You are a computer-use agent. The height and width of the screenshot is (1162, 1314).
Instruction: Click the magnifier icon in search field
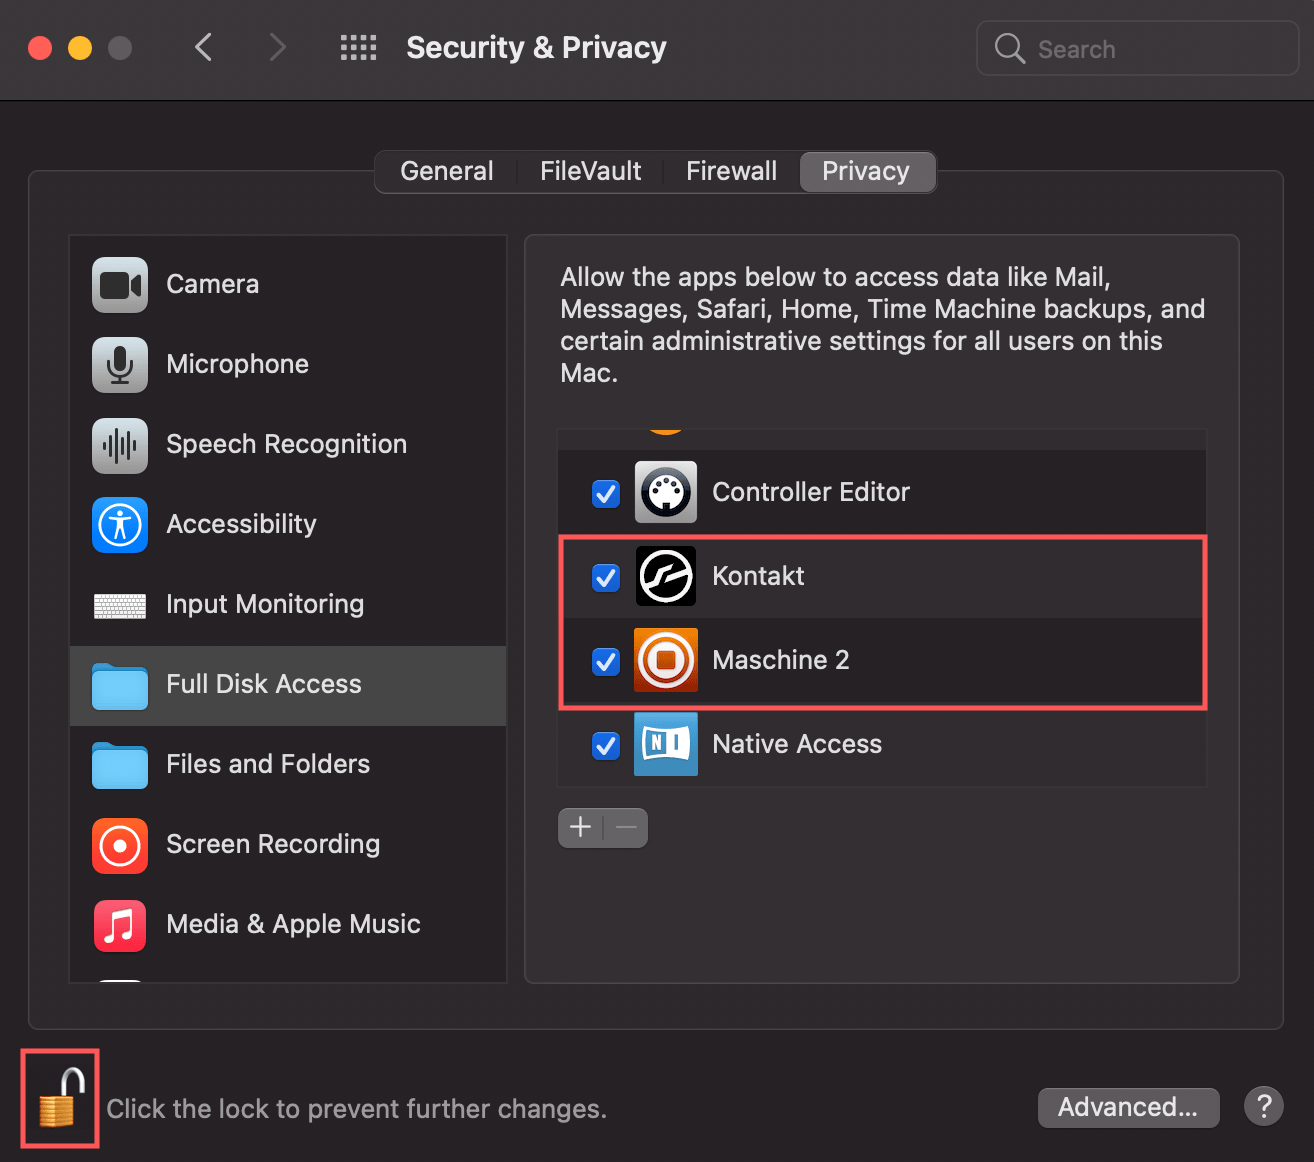coord(1010,48)
